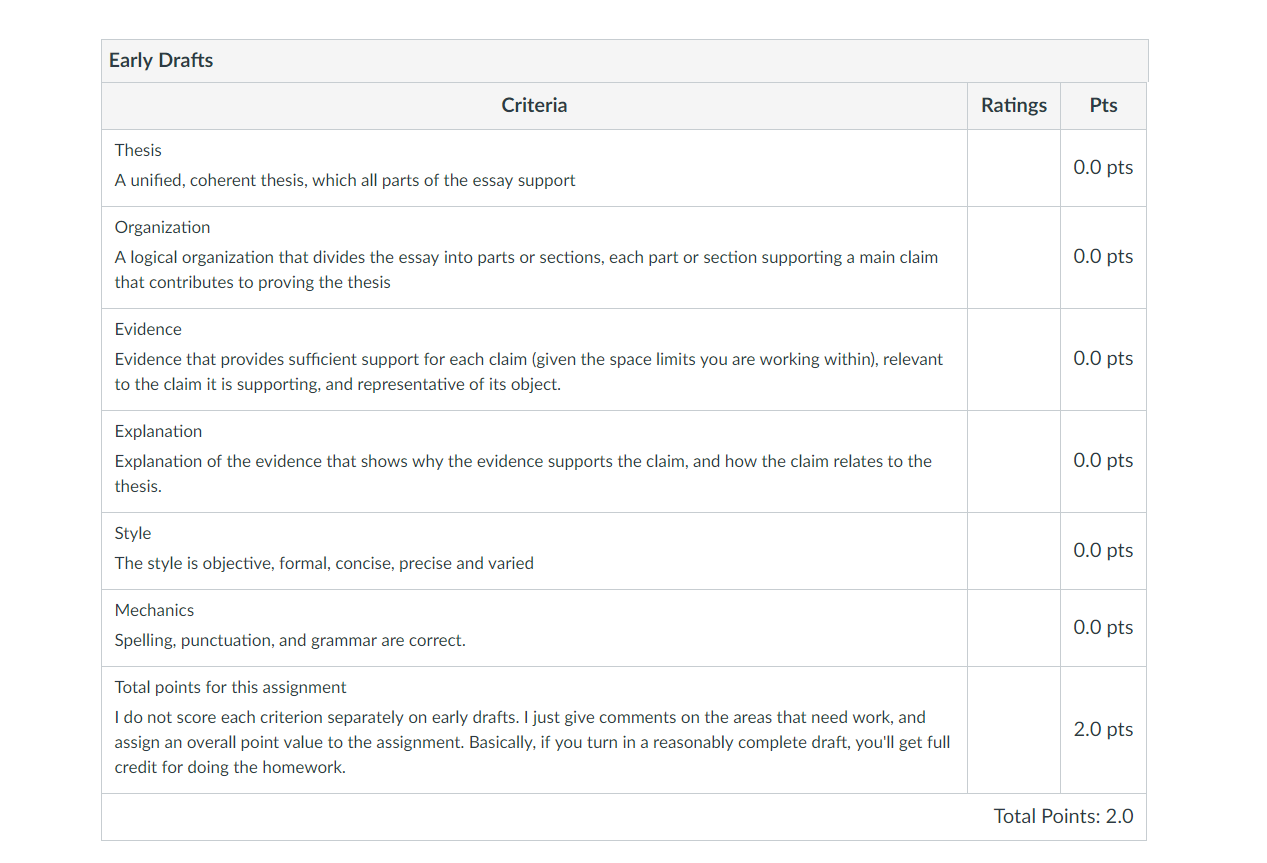1267x863 pixels.
Task: Click the Explanation criterion title
Action: coord(158,431)
